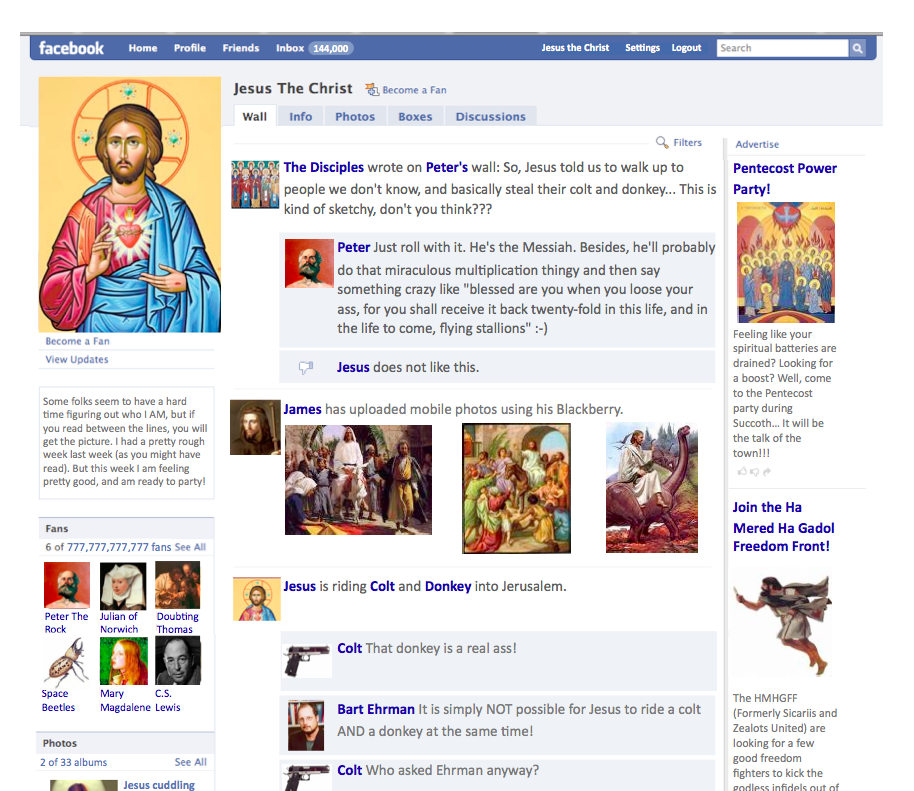This screenshot has height=791, width=914.
Task: Click the 'Jesus The Christ' page title
Action: pyautogui.click(x=293, y=89)
